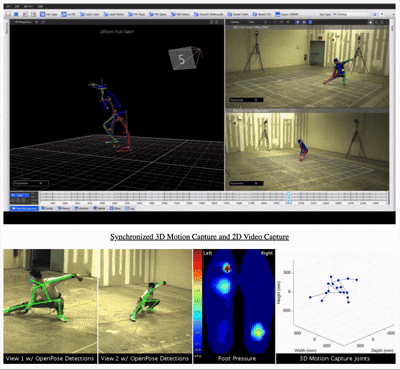Select the History bottom tab
400x370 pixels.
pos(64,208)
